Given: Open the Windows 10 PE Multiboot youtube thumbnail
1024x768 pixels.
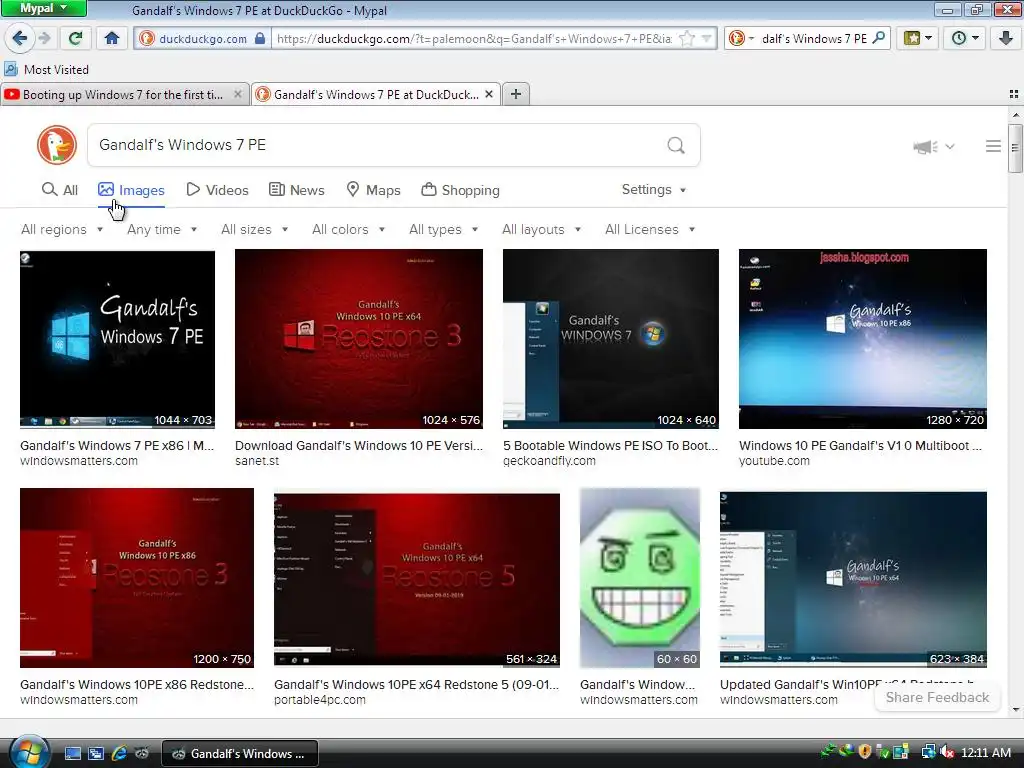Looking at the screenshot, I should (863, 339).
